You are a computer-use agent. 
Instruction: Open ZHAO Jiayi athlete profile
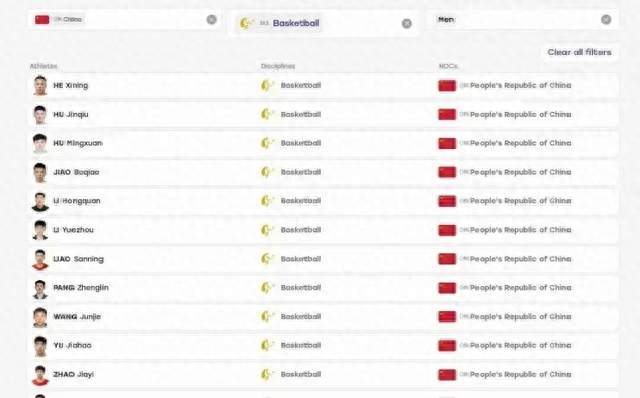coord(73,374)
